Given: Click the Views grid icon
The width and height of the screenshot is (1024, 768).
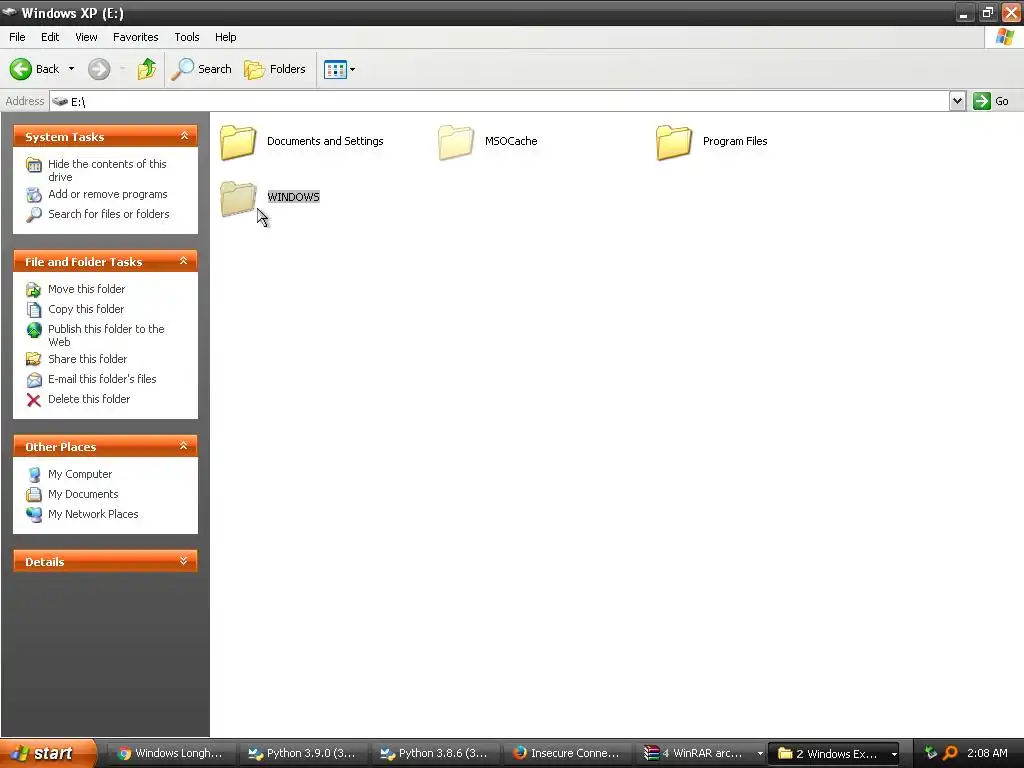Looking at the screenshot, I should click(x=335, y=69).
